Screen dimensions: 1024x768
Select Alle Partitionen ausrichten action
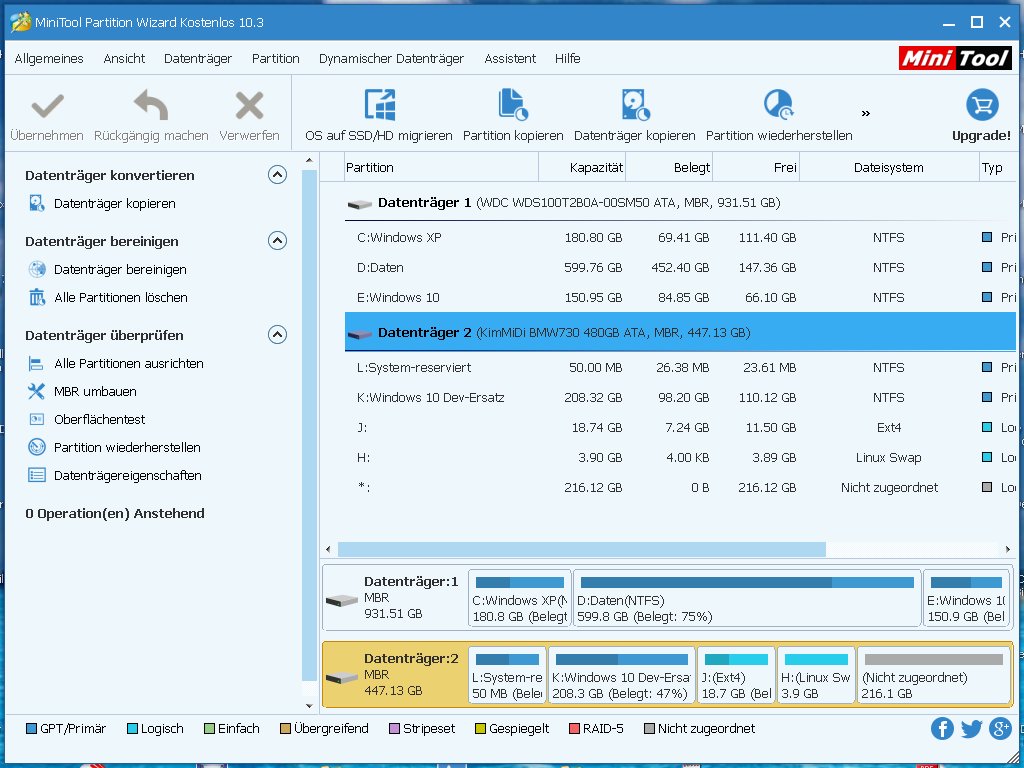129,364
